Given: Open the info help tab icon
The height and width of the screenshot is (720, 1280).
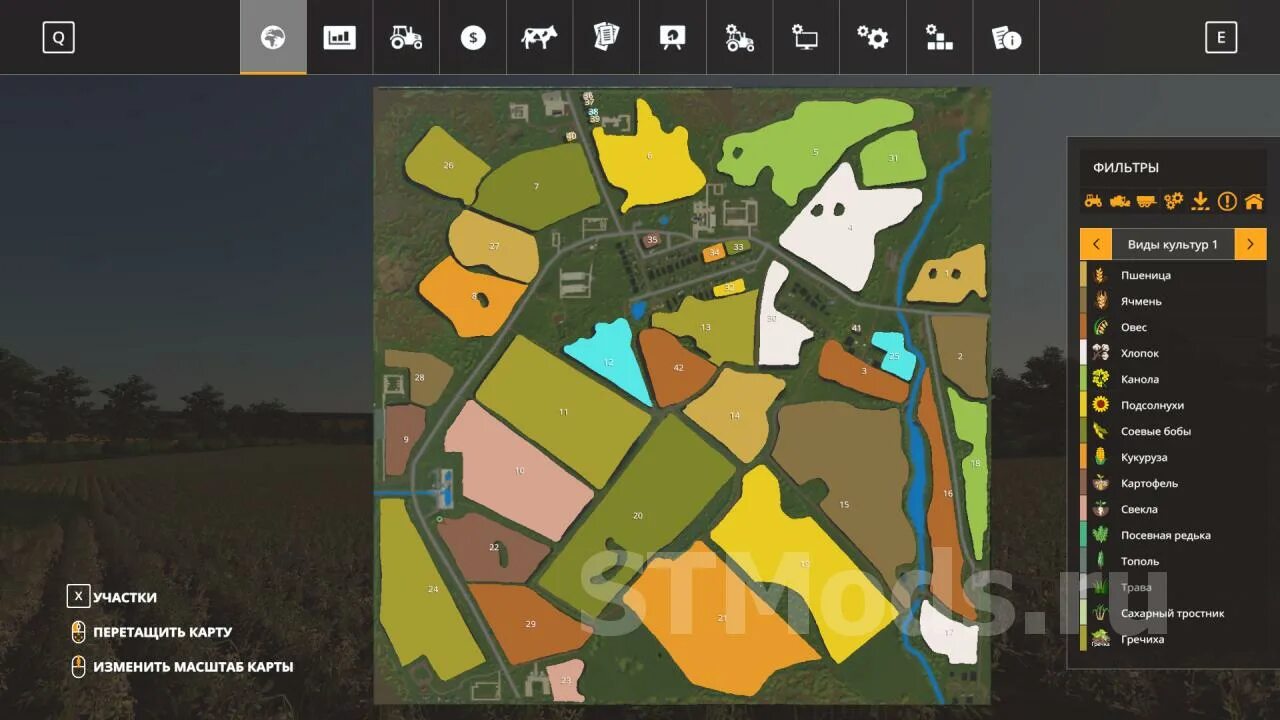Looking at the screenshot, I should 1006,38.
